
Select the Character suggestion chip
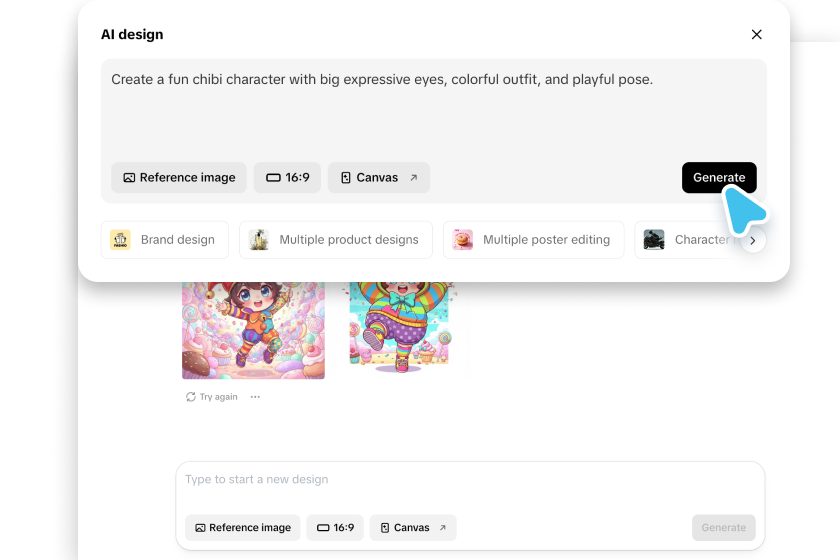(x=688, y=240)
